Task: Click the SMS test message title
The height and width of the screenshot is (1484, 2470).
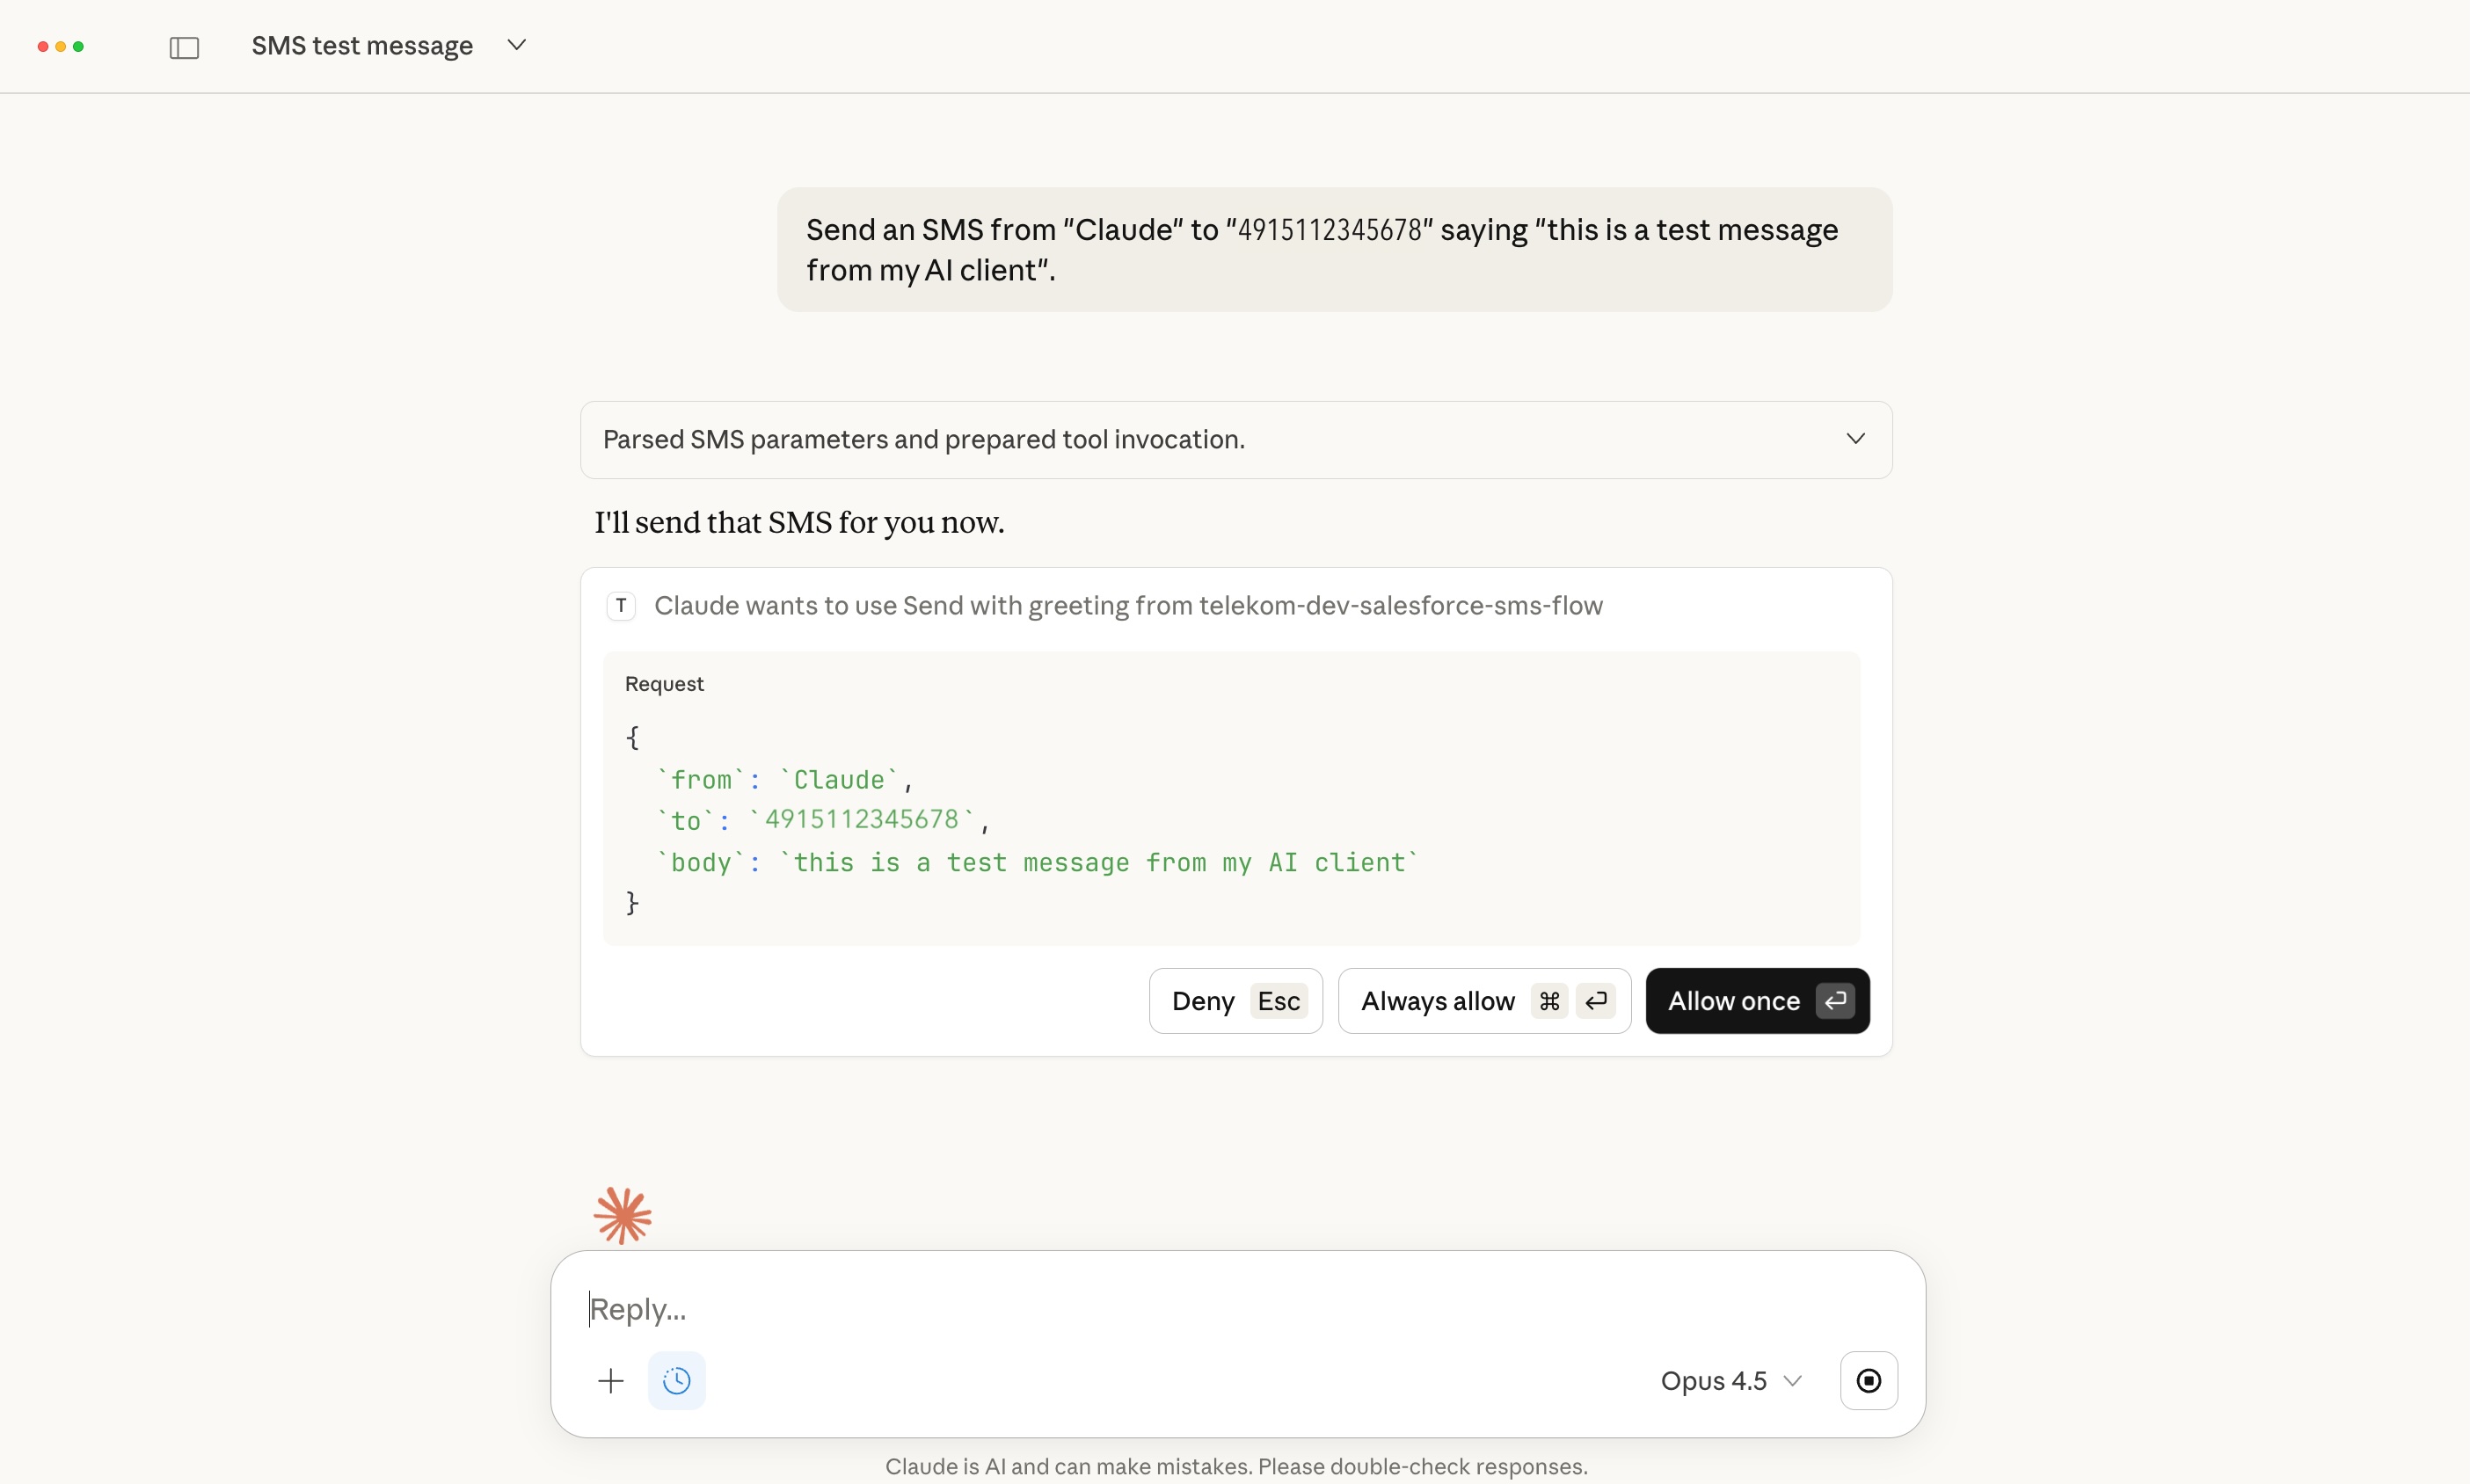Action: [x=362, y=46]
